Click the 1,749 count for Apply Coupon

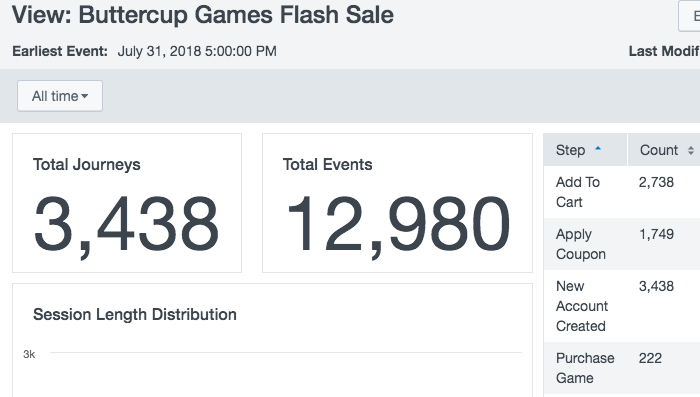click(x=656, y=234)
